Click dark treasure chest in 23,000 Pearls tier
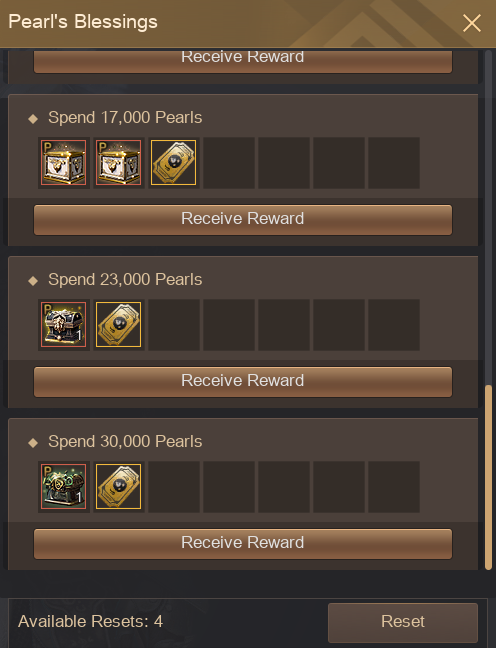Image resolution: width=496 pixels, height=648 pixels. [x=64, y=324]
